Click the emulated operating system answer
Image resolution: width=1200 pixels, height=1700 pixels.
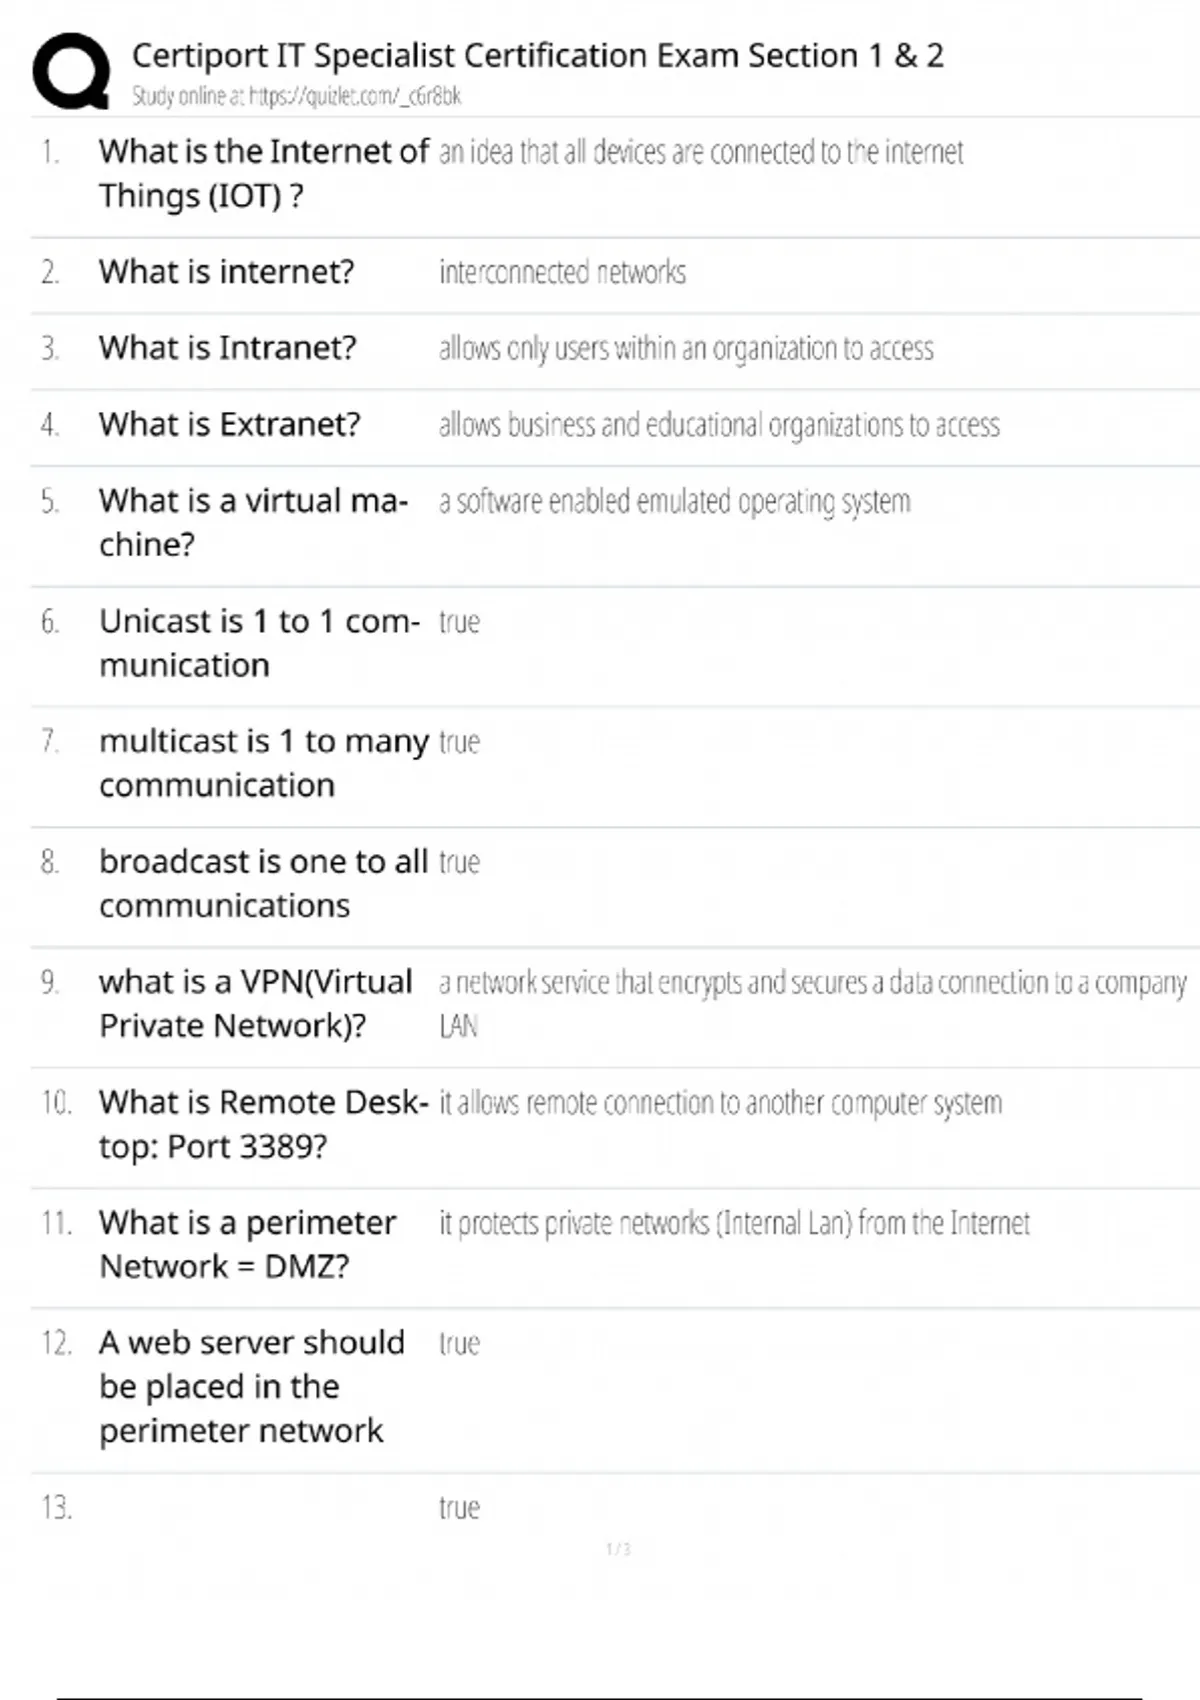[674, 501]
